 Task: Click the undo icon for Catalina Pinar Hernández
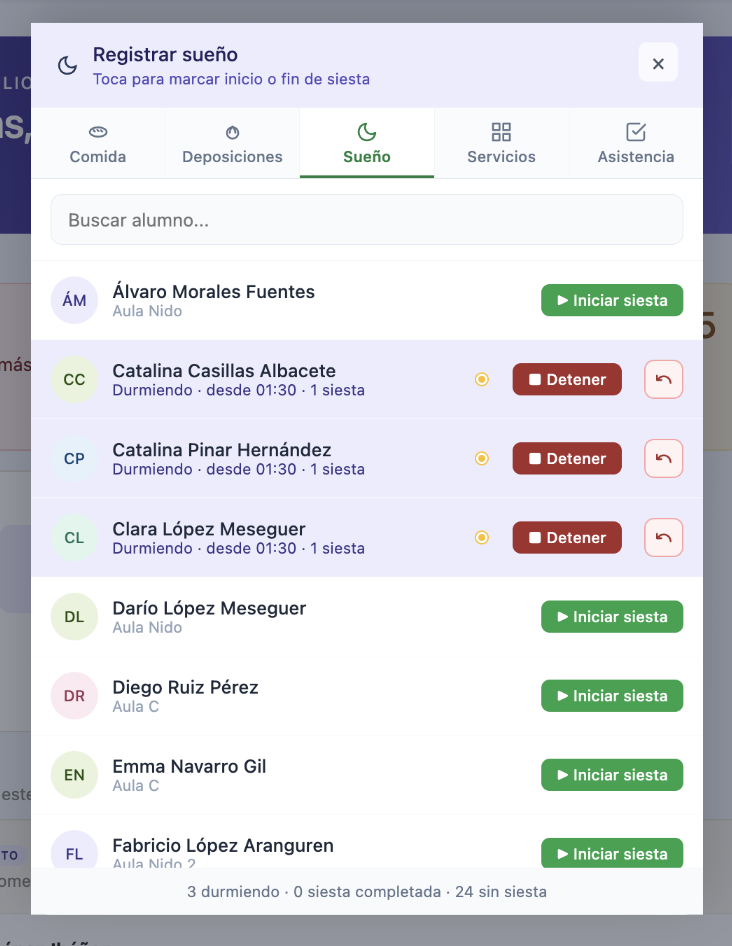pyautogui.click(x=663, y=459)
